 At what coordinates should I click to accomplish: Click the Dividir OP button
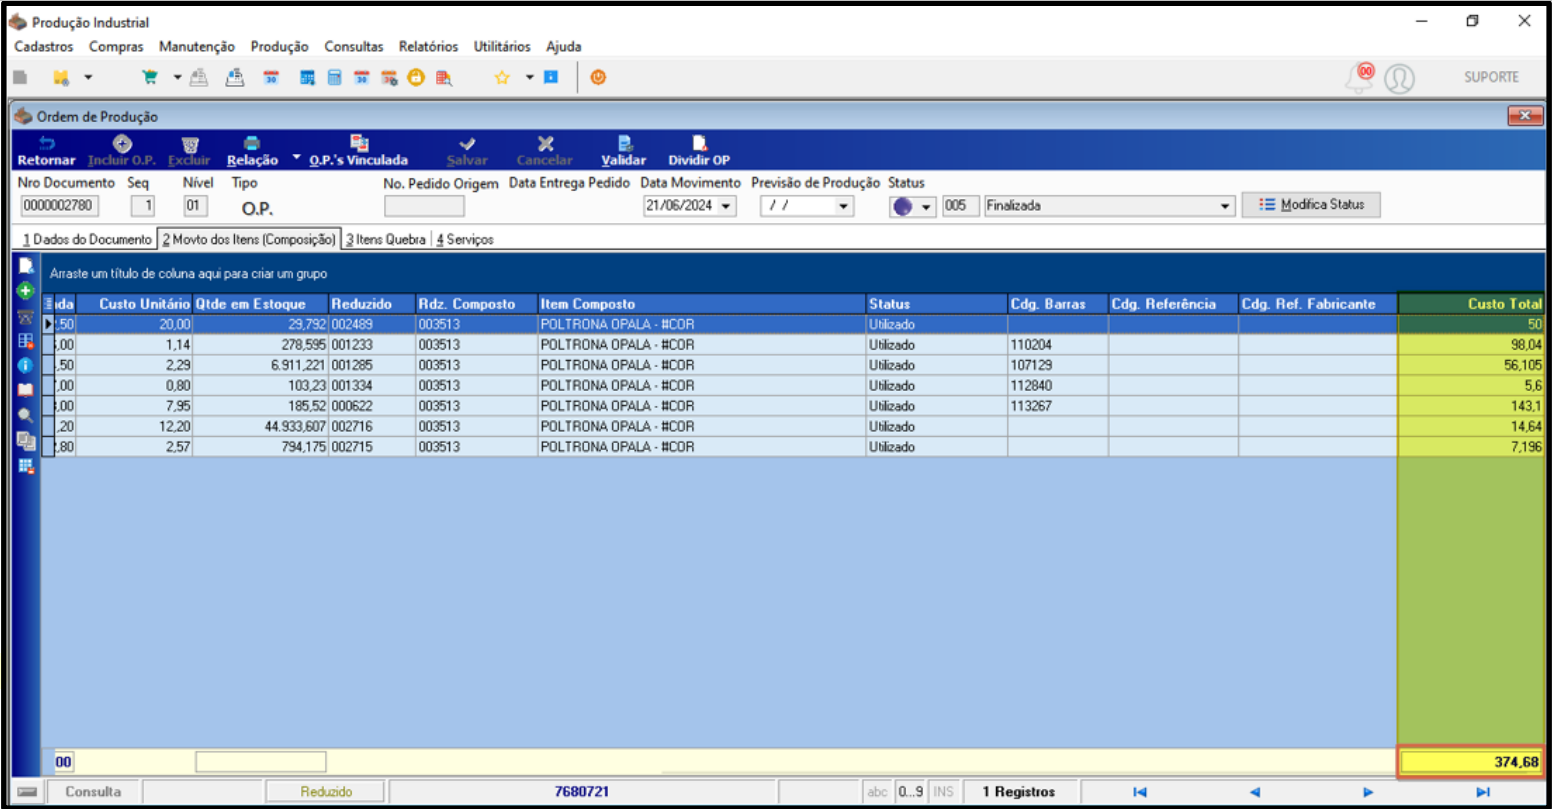click(x=699, y=151)
